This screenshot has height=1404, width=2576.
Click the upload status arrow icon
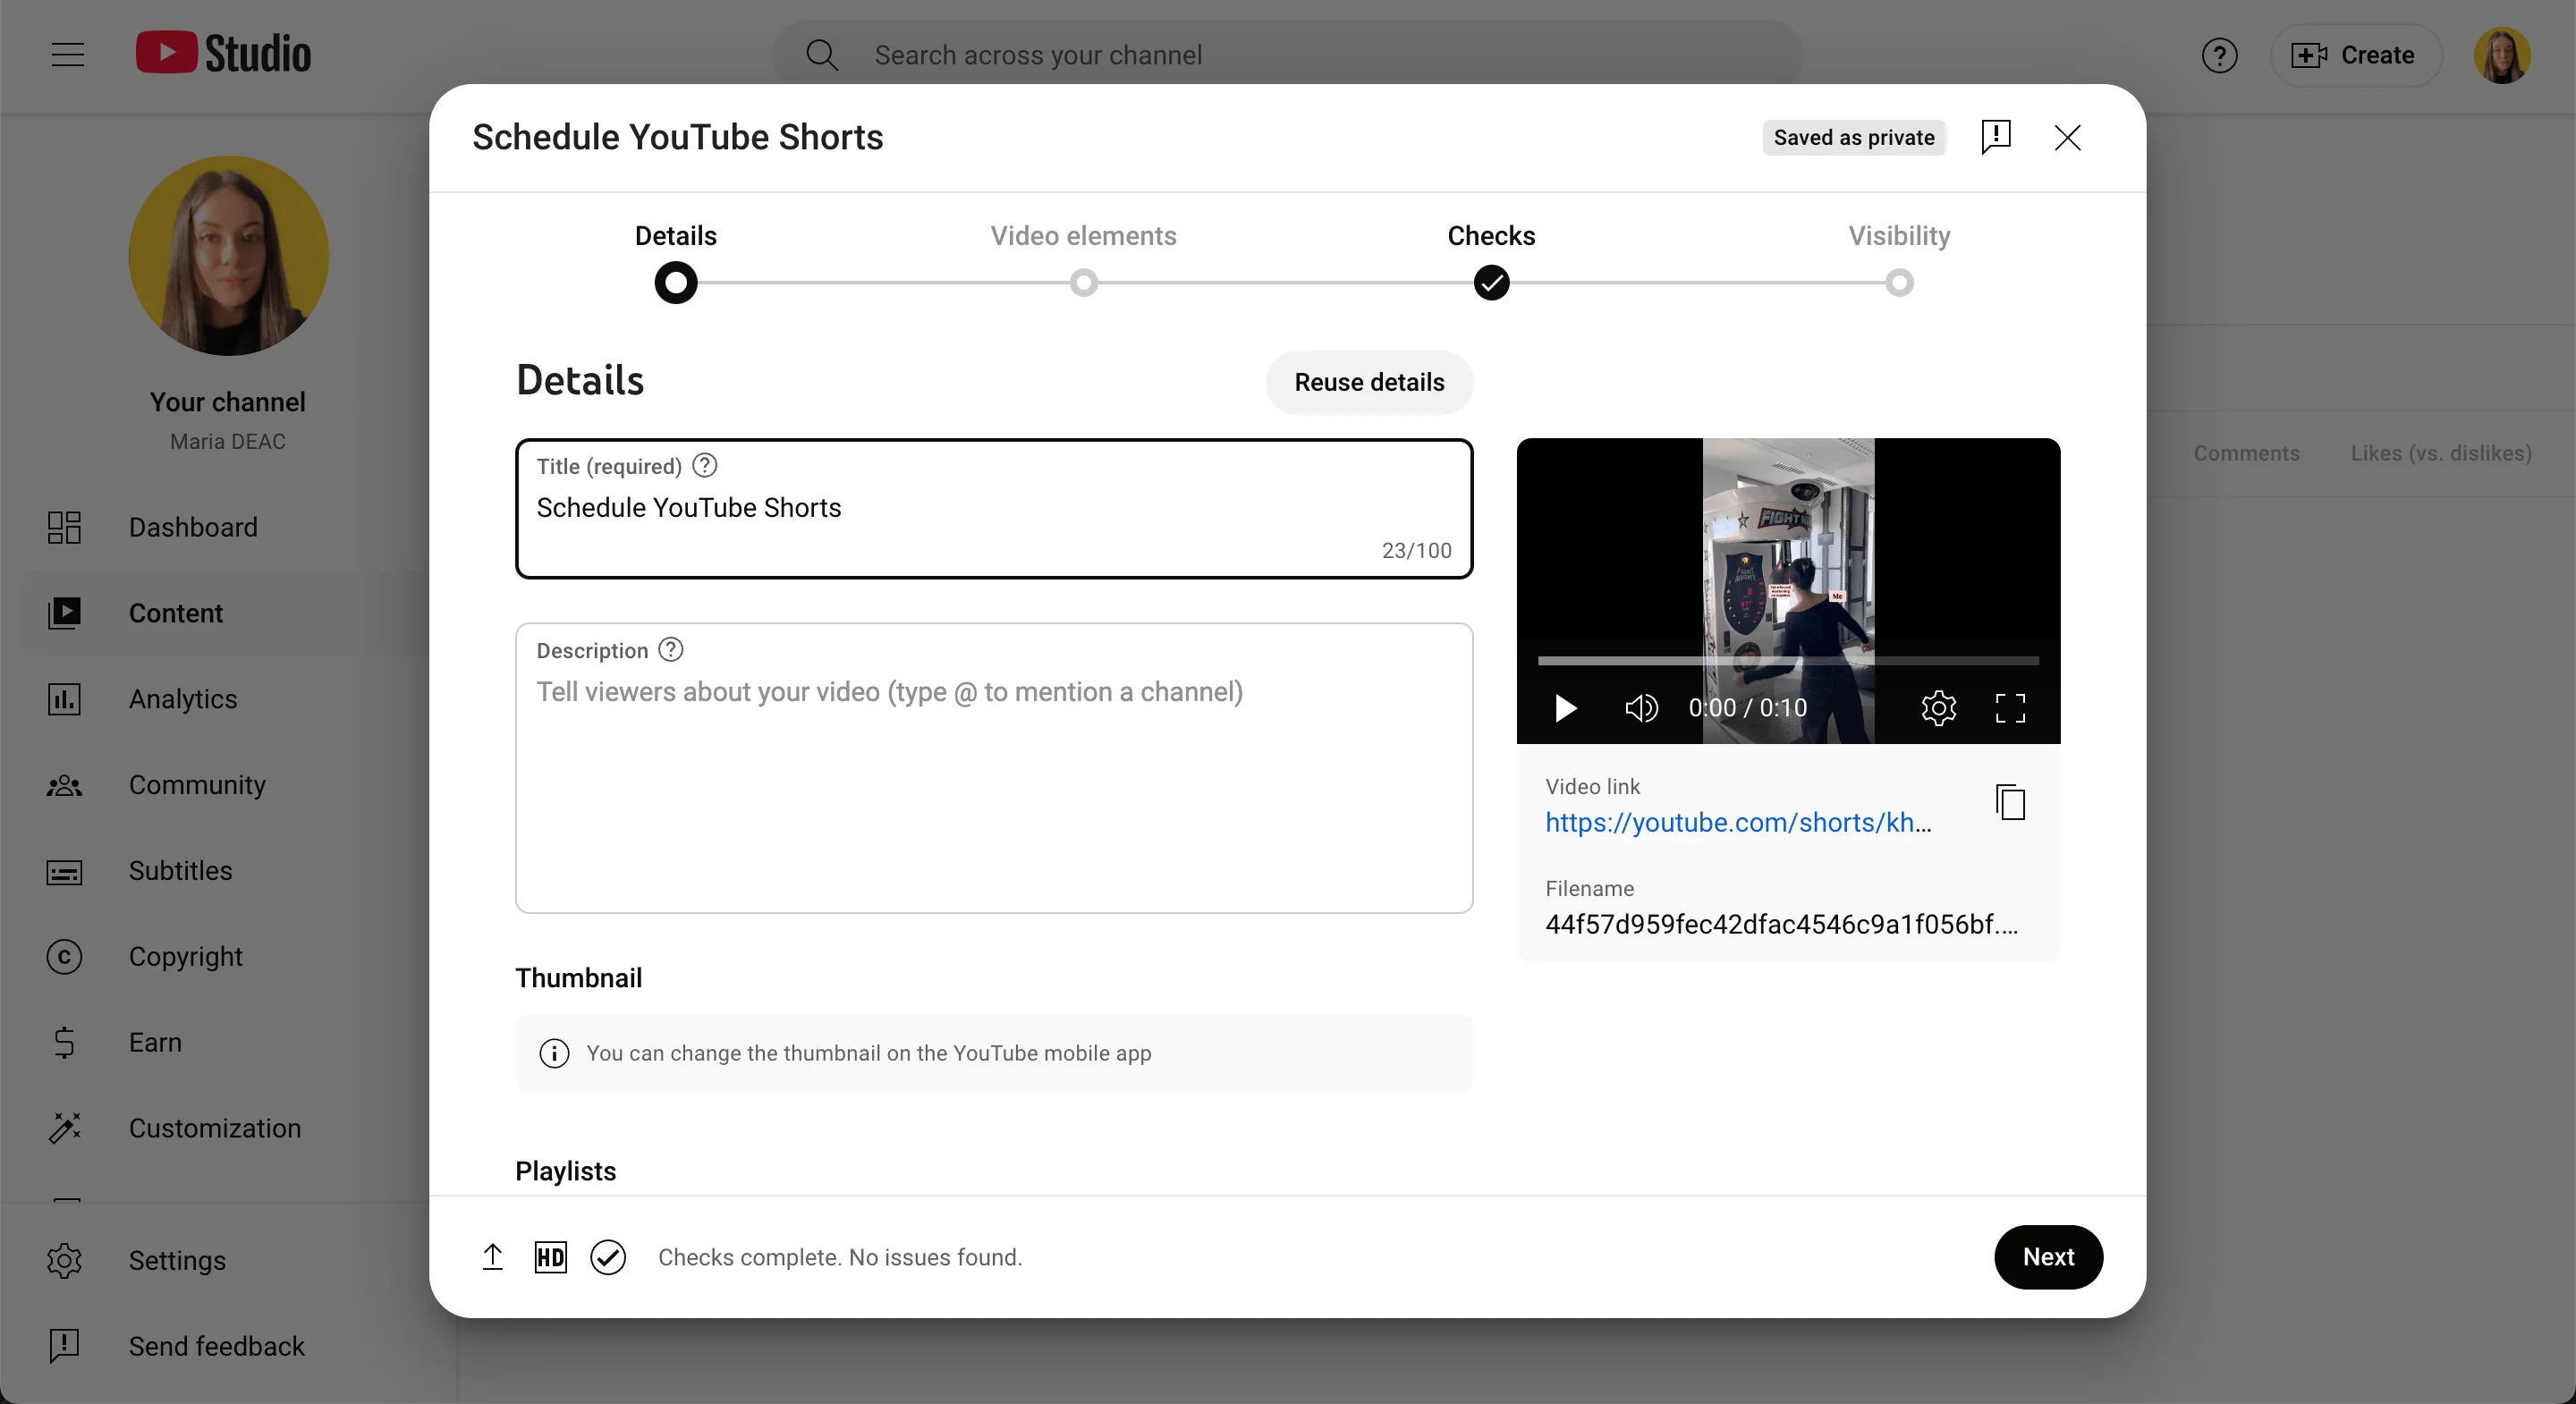coord(492,1257)
